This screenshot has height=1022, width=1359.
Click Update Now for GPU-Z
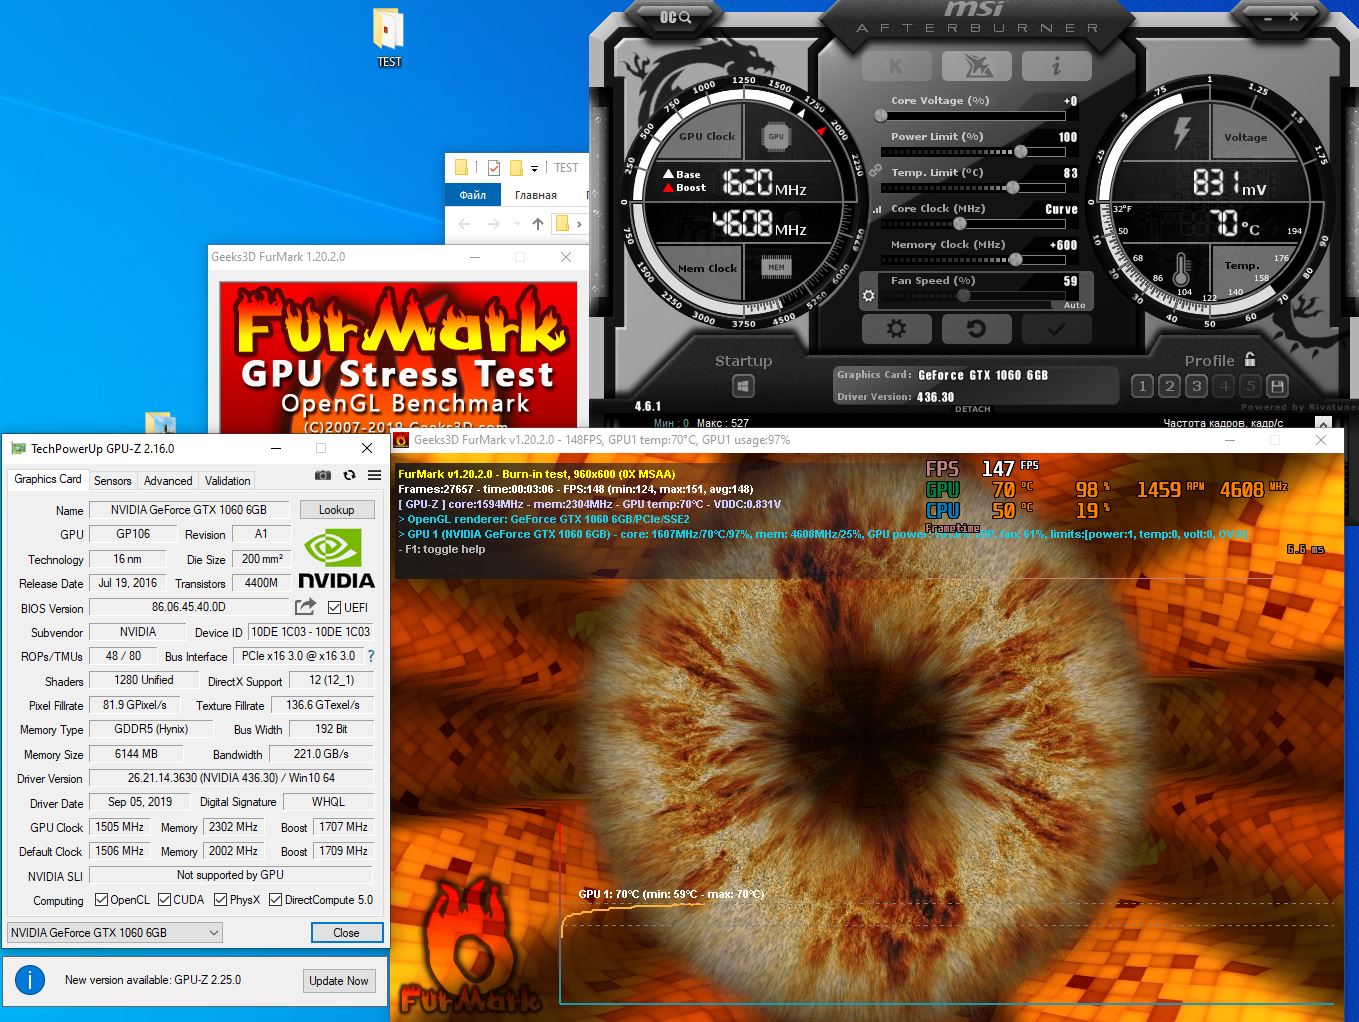click(x=339, y=981)
